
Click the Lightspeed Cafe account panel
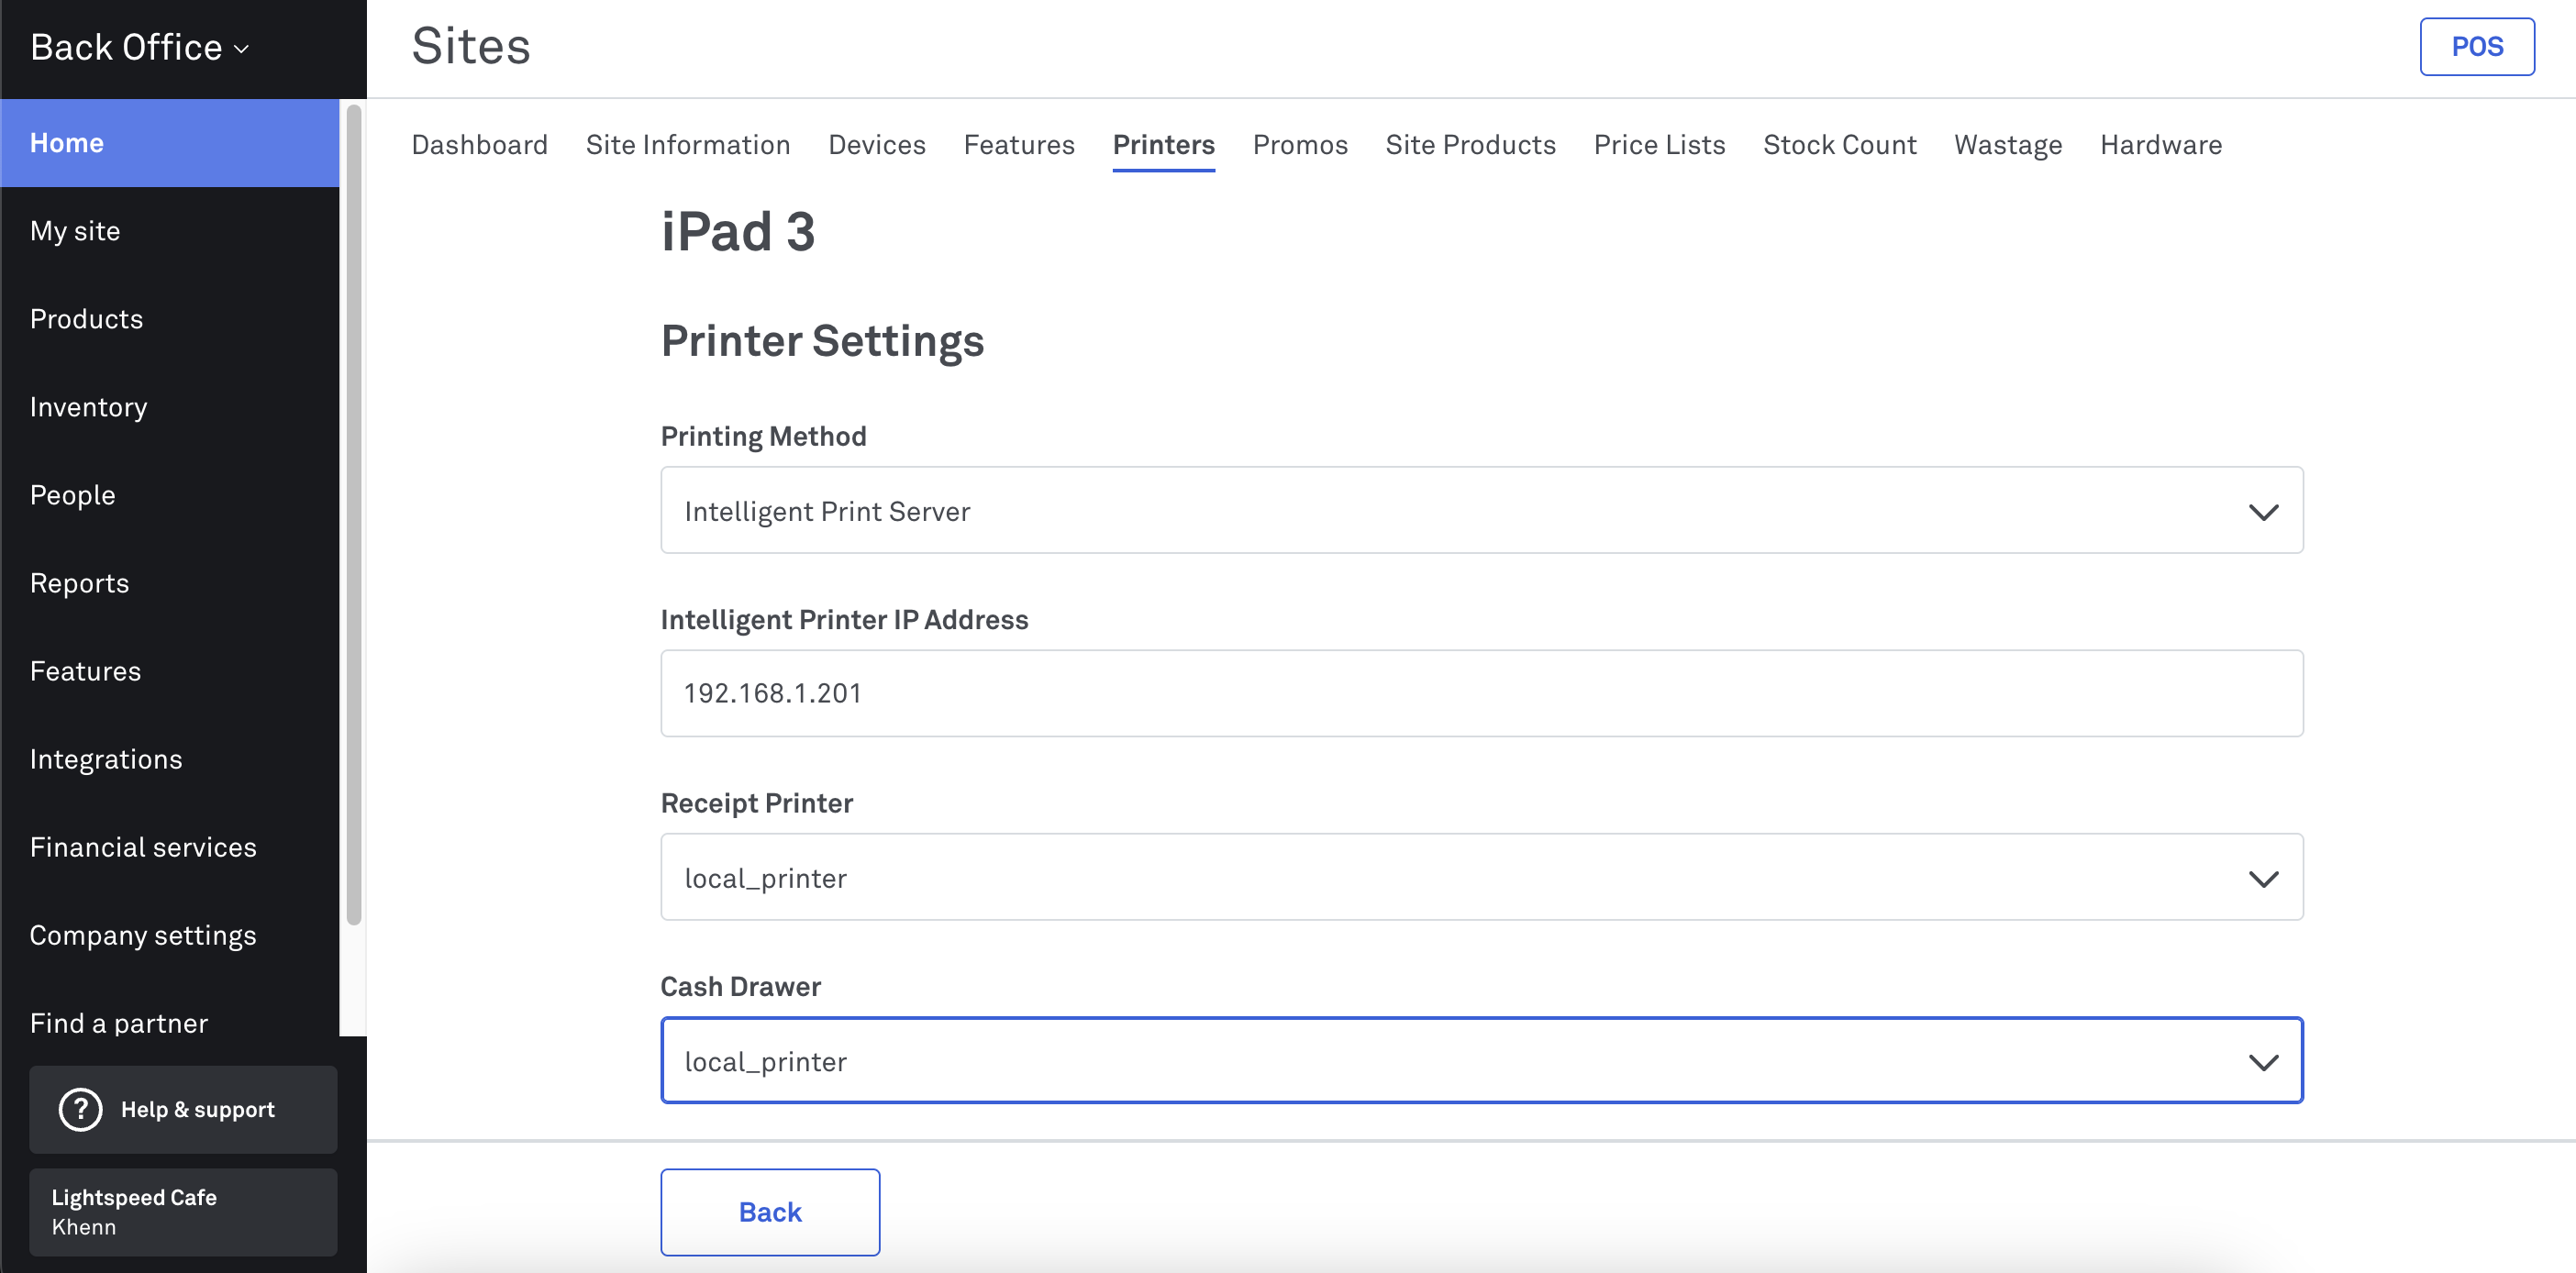tap(183, 1212)
